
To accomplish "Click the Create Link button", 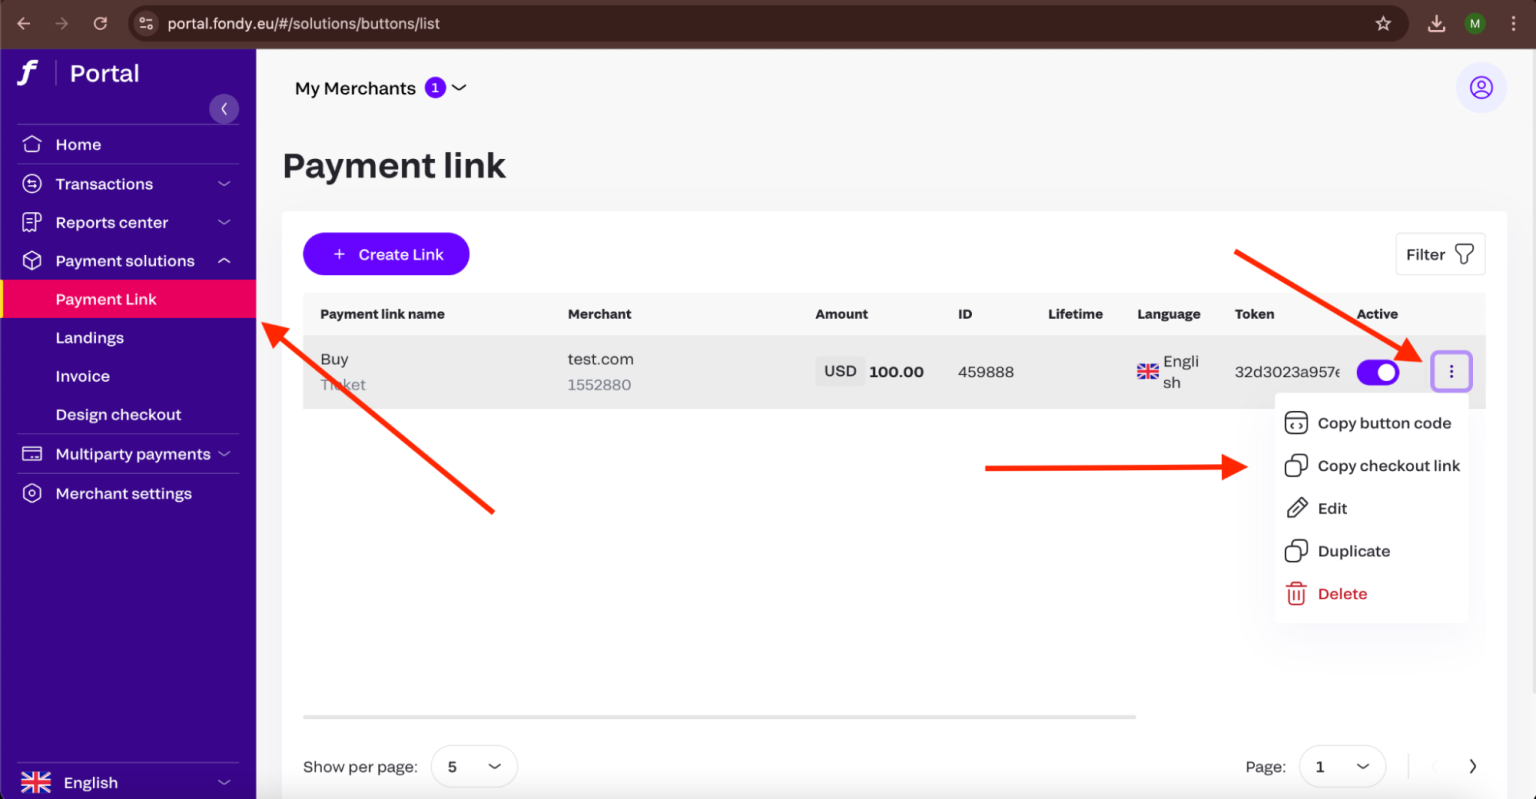I will (386, 254).
